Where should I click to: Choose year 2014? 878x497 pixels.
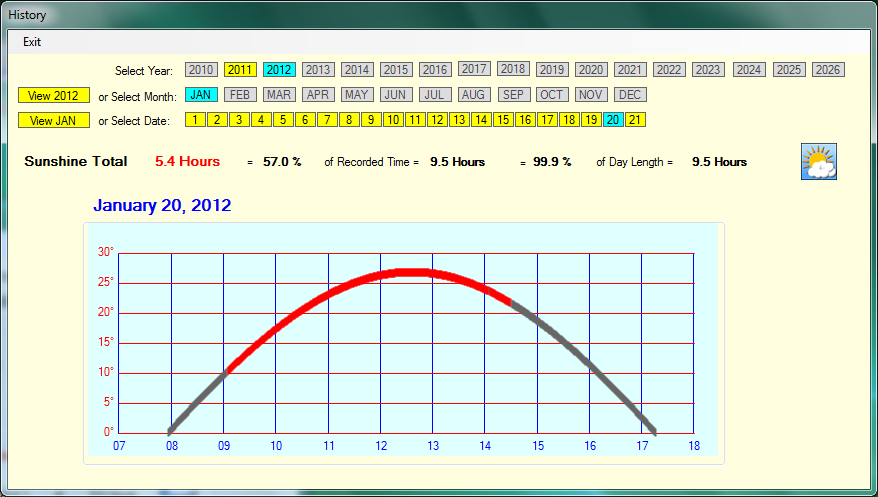tap(357, 69)
